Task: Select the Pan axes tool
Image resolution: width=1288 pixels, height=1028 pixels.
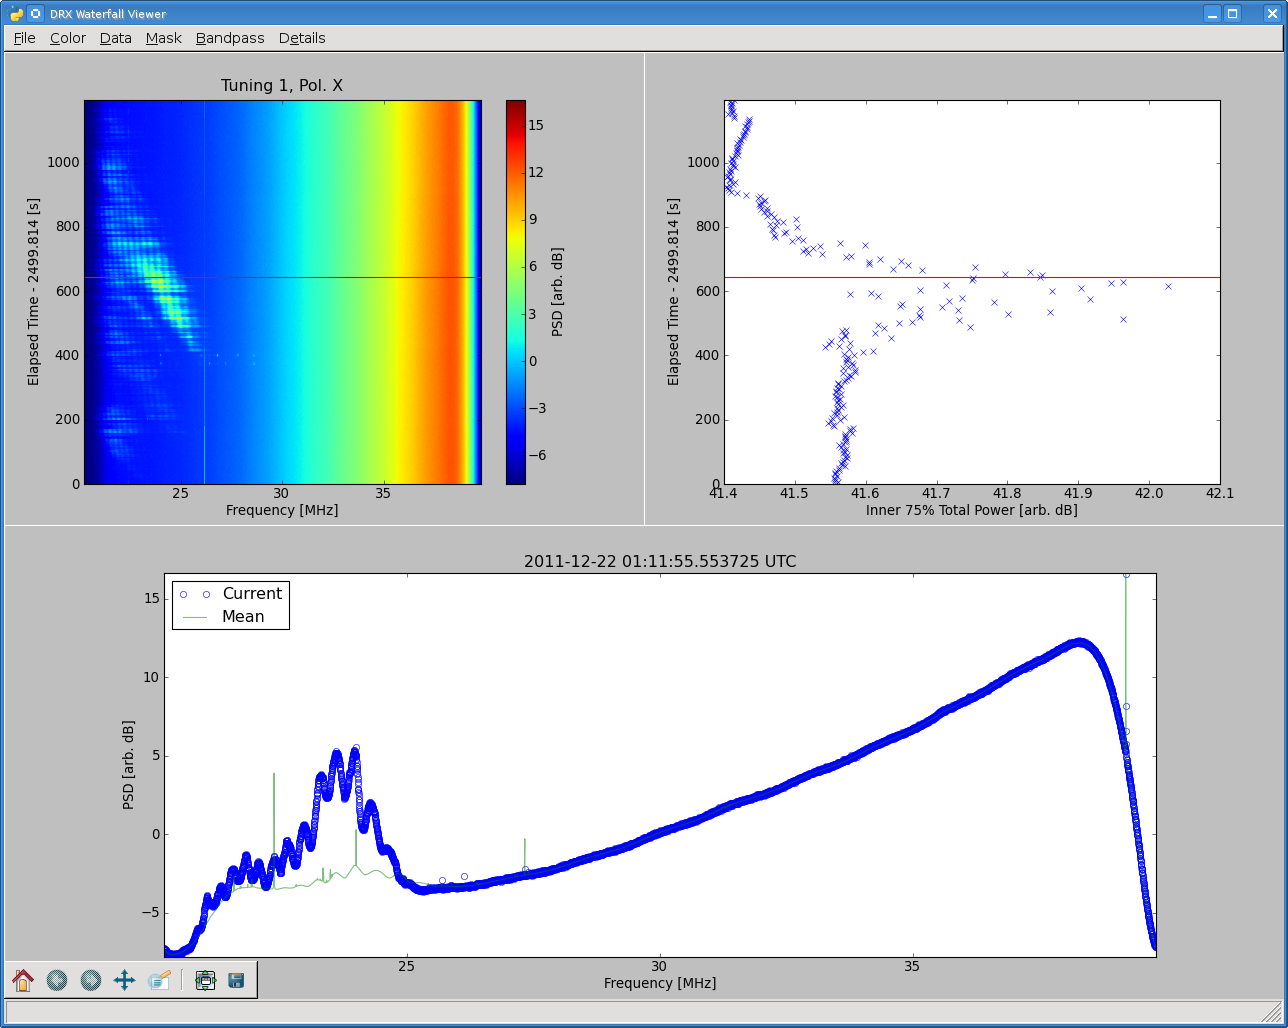Action: [x=125, y=980]
